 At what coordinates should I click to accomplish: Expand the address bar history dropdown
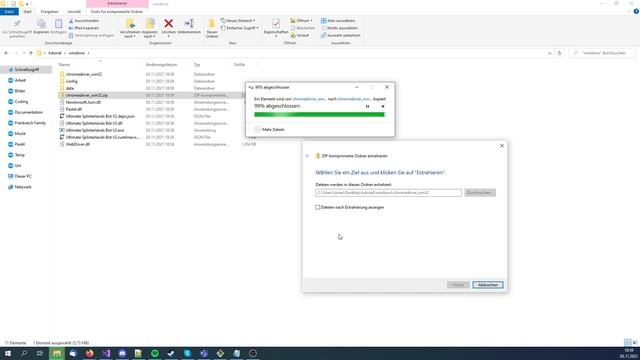tap(549, 53)
